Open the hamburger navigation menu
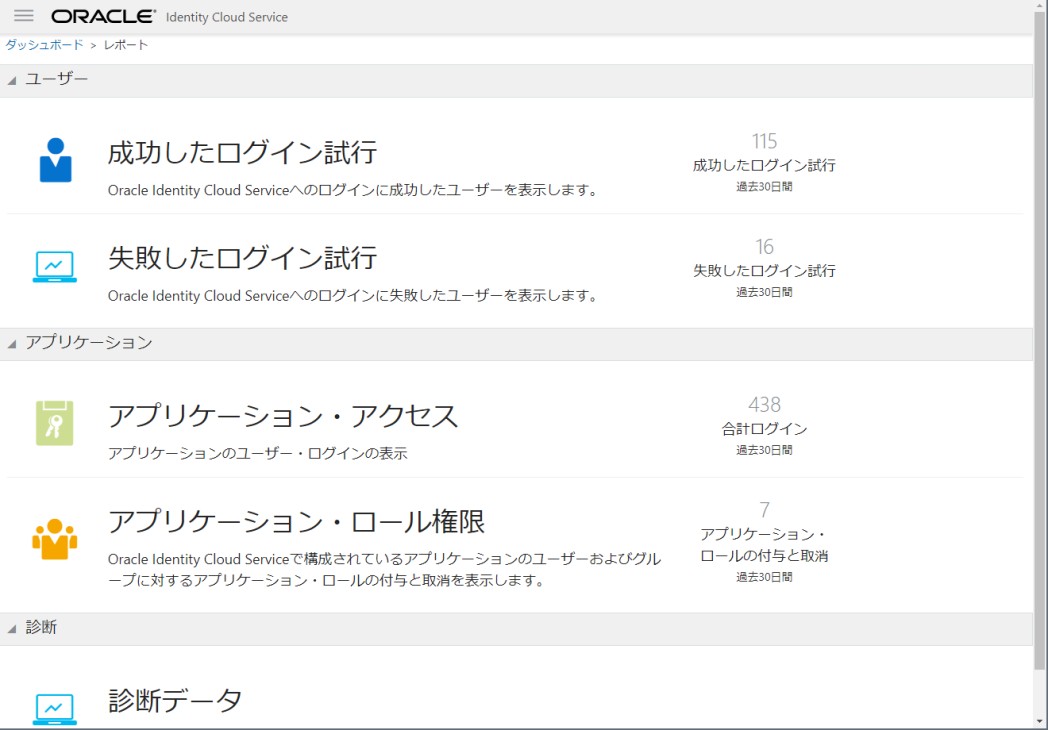Viewport: 1048px width, 730px height. pos(23,15)
